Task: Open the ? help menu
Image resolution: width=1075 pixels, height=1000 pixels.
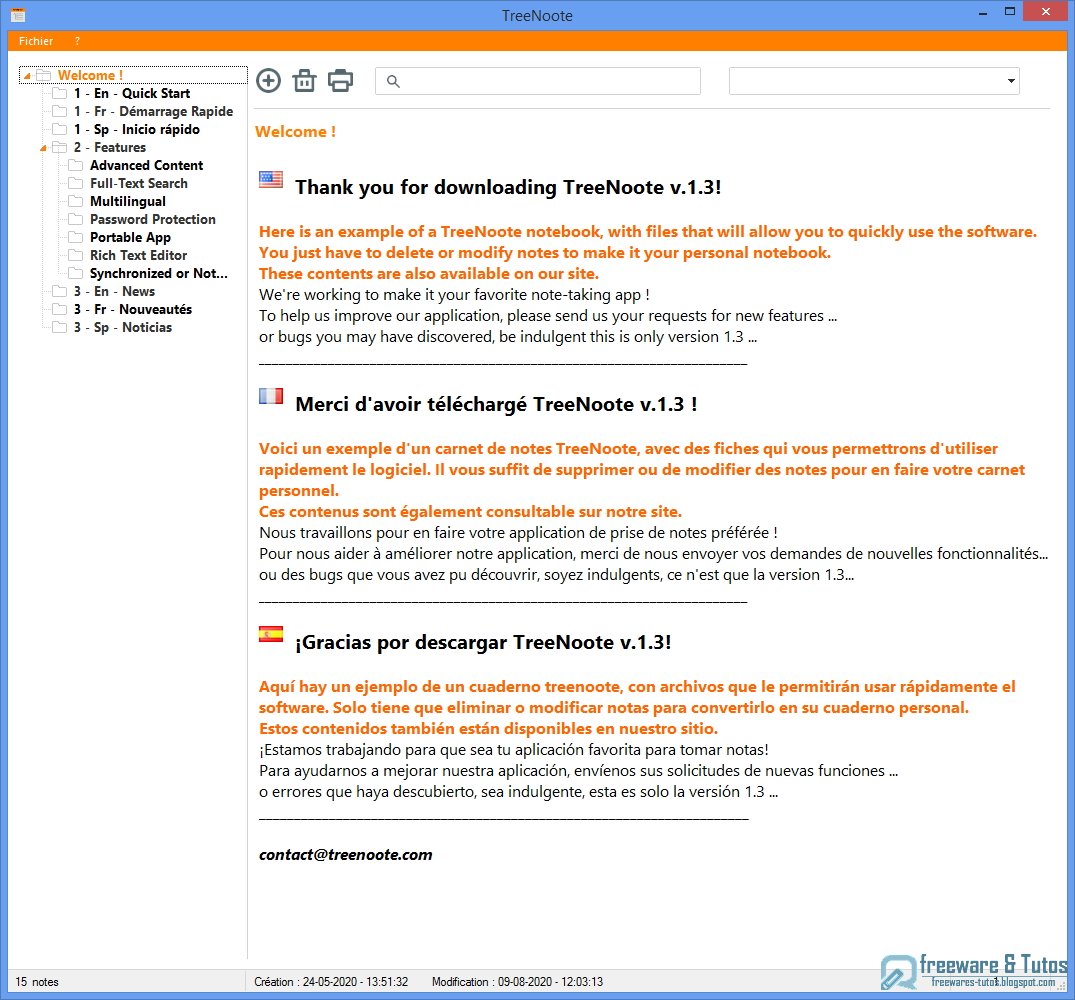Action: (x=77, y=41)
